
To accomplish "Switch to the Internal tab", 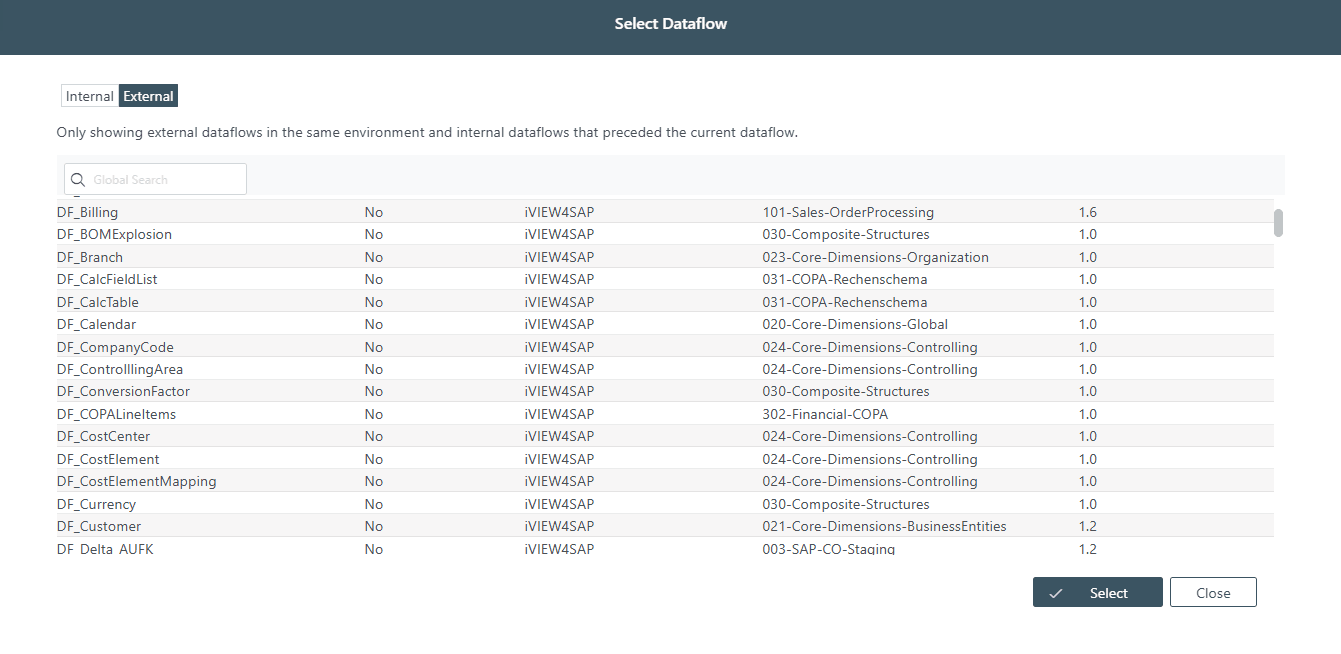I will (89, 95).
